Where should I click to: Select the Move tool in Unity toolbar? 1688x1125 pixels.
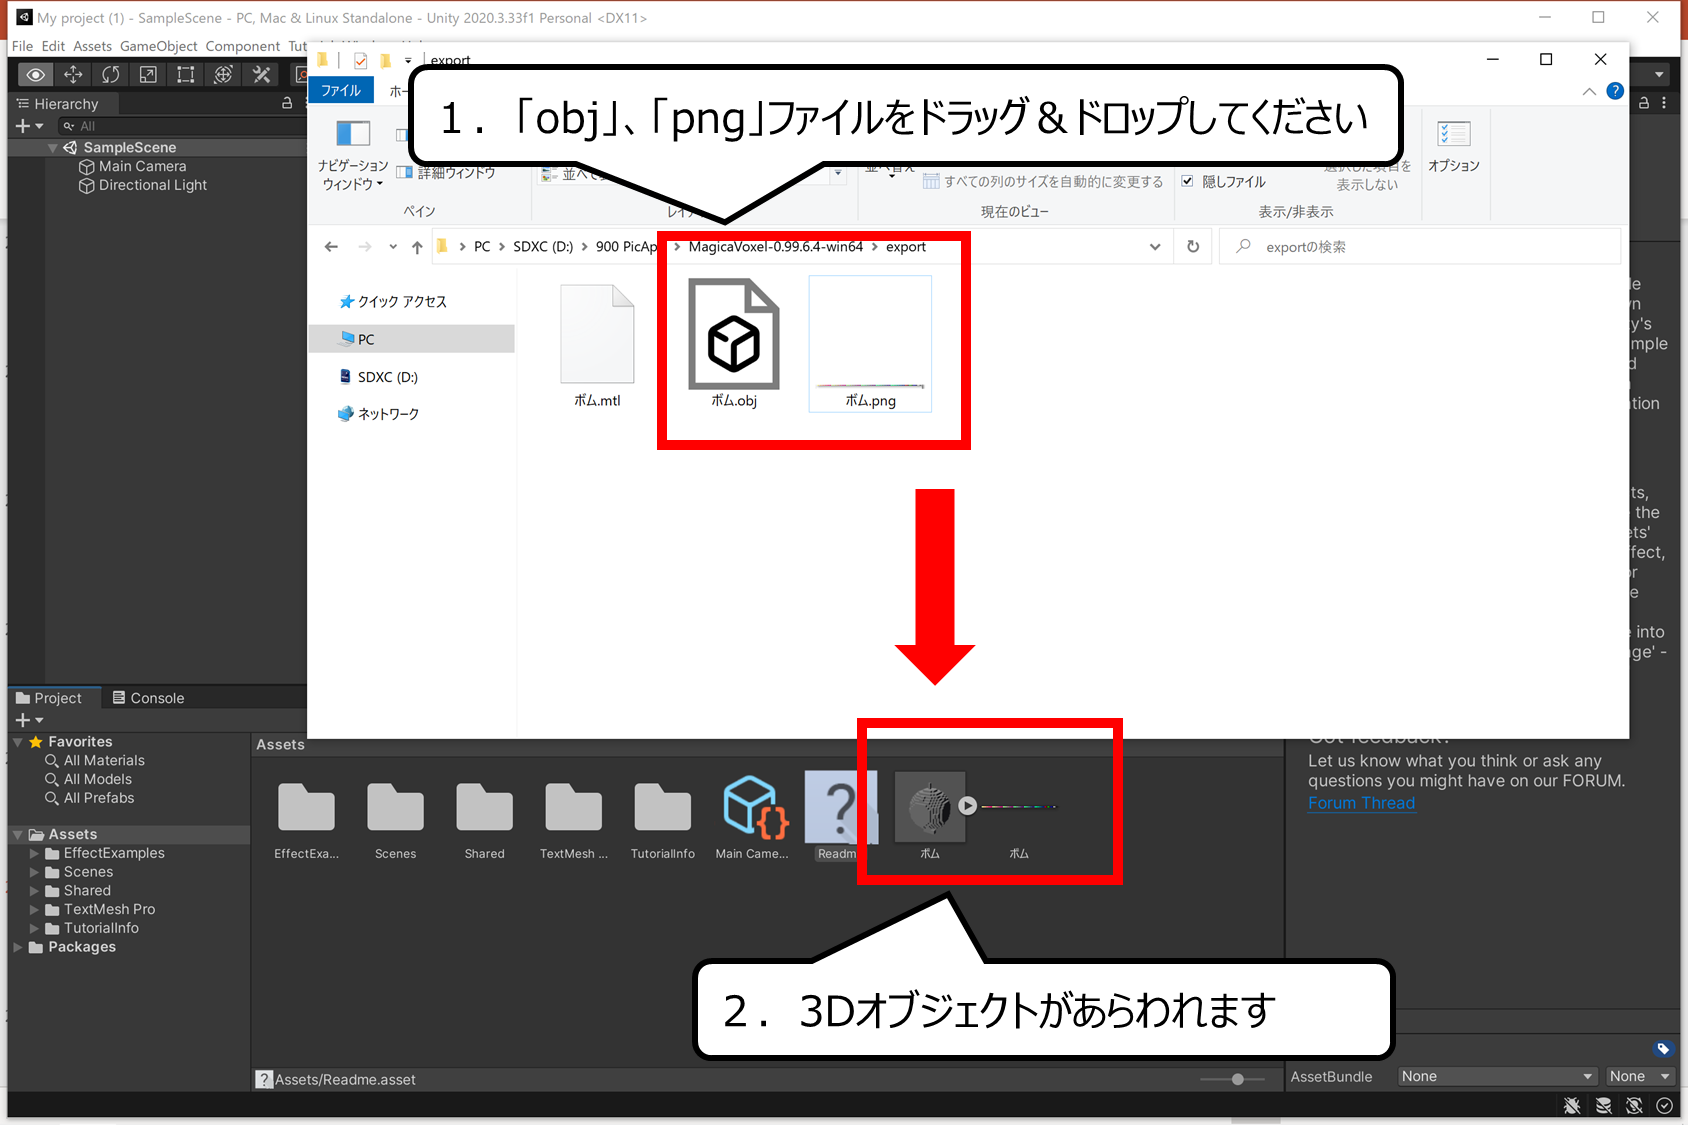(x=73, y=75)
